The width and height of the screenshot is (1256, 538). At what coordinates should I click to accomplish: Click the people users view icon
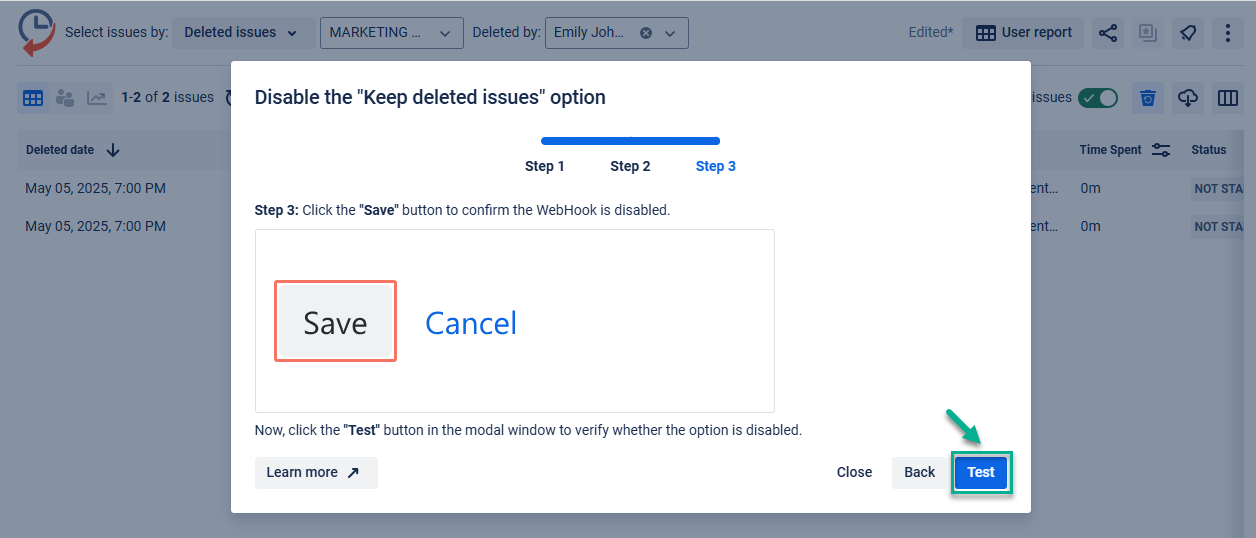(65, 98)
